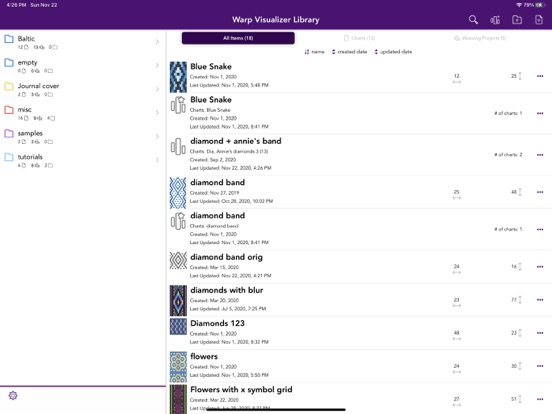552x414 pixels.
Task: Open flowers pattern thumbnail
Action: pyautogui.click(x=178, y=367)
